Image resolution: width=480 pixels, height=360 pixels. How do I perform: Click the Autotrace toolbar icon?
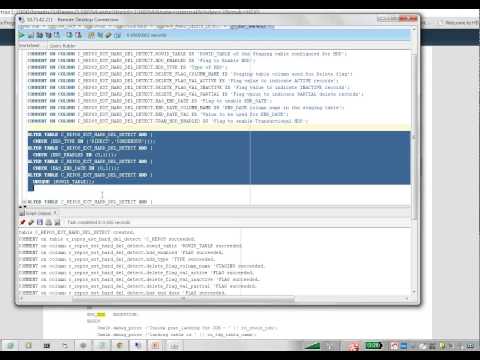coord(48,35)
